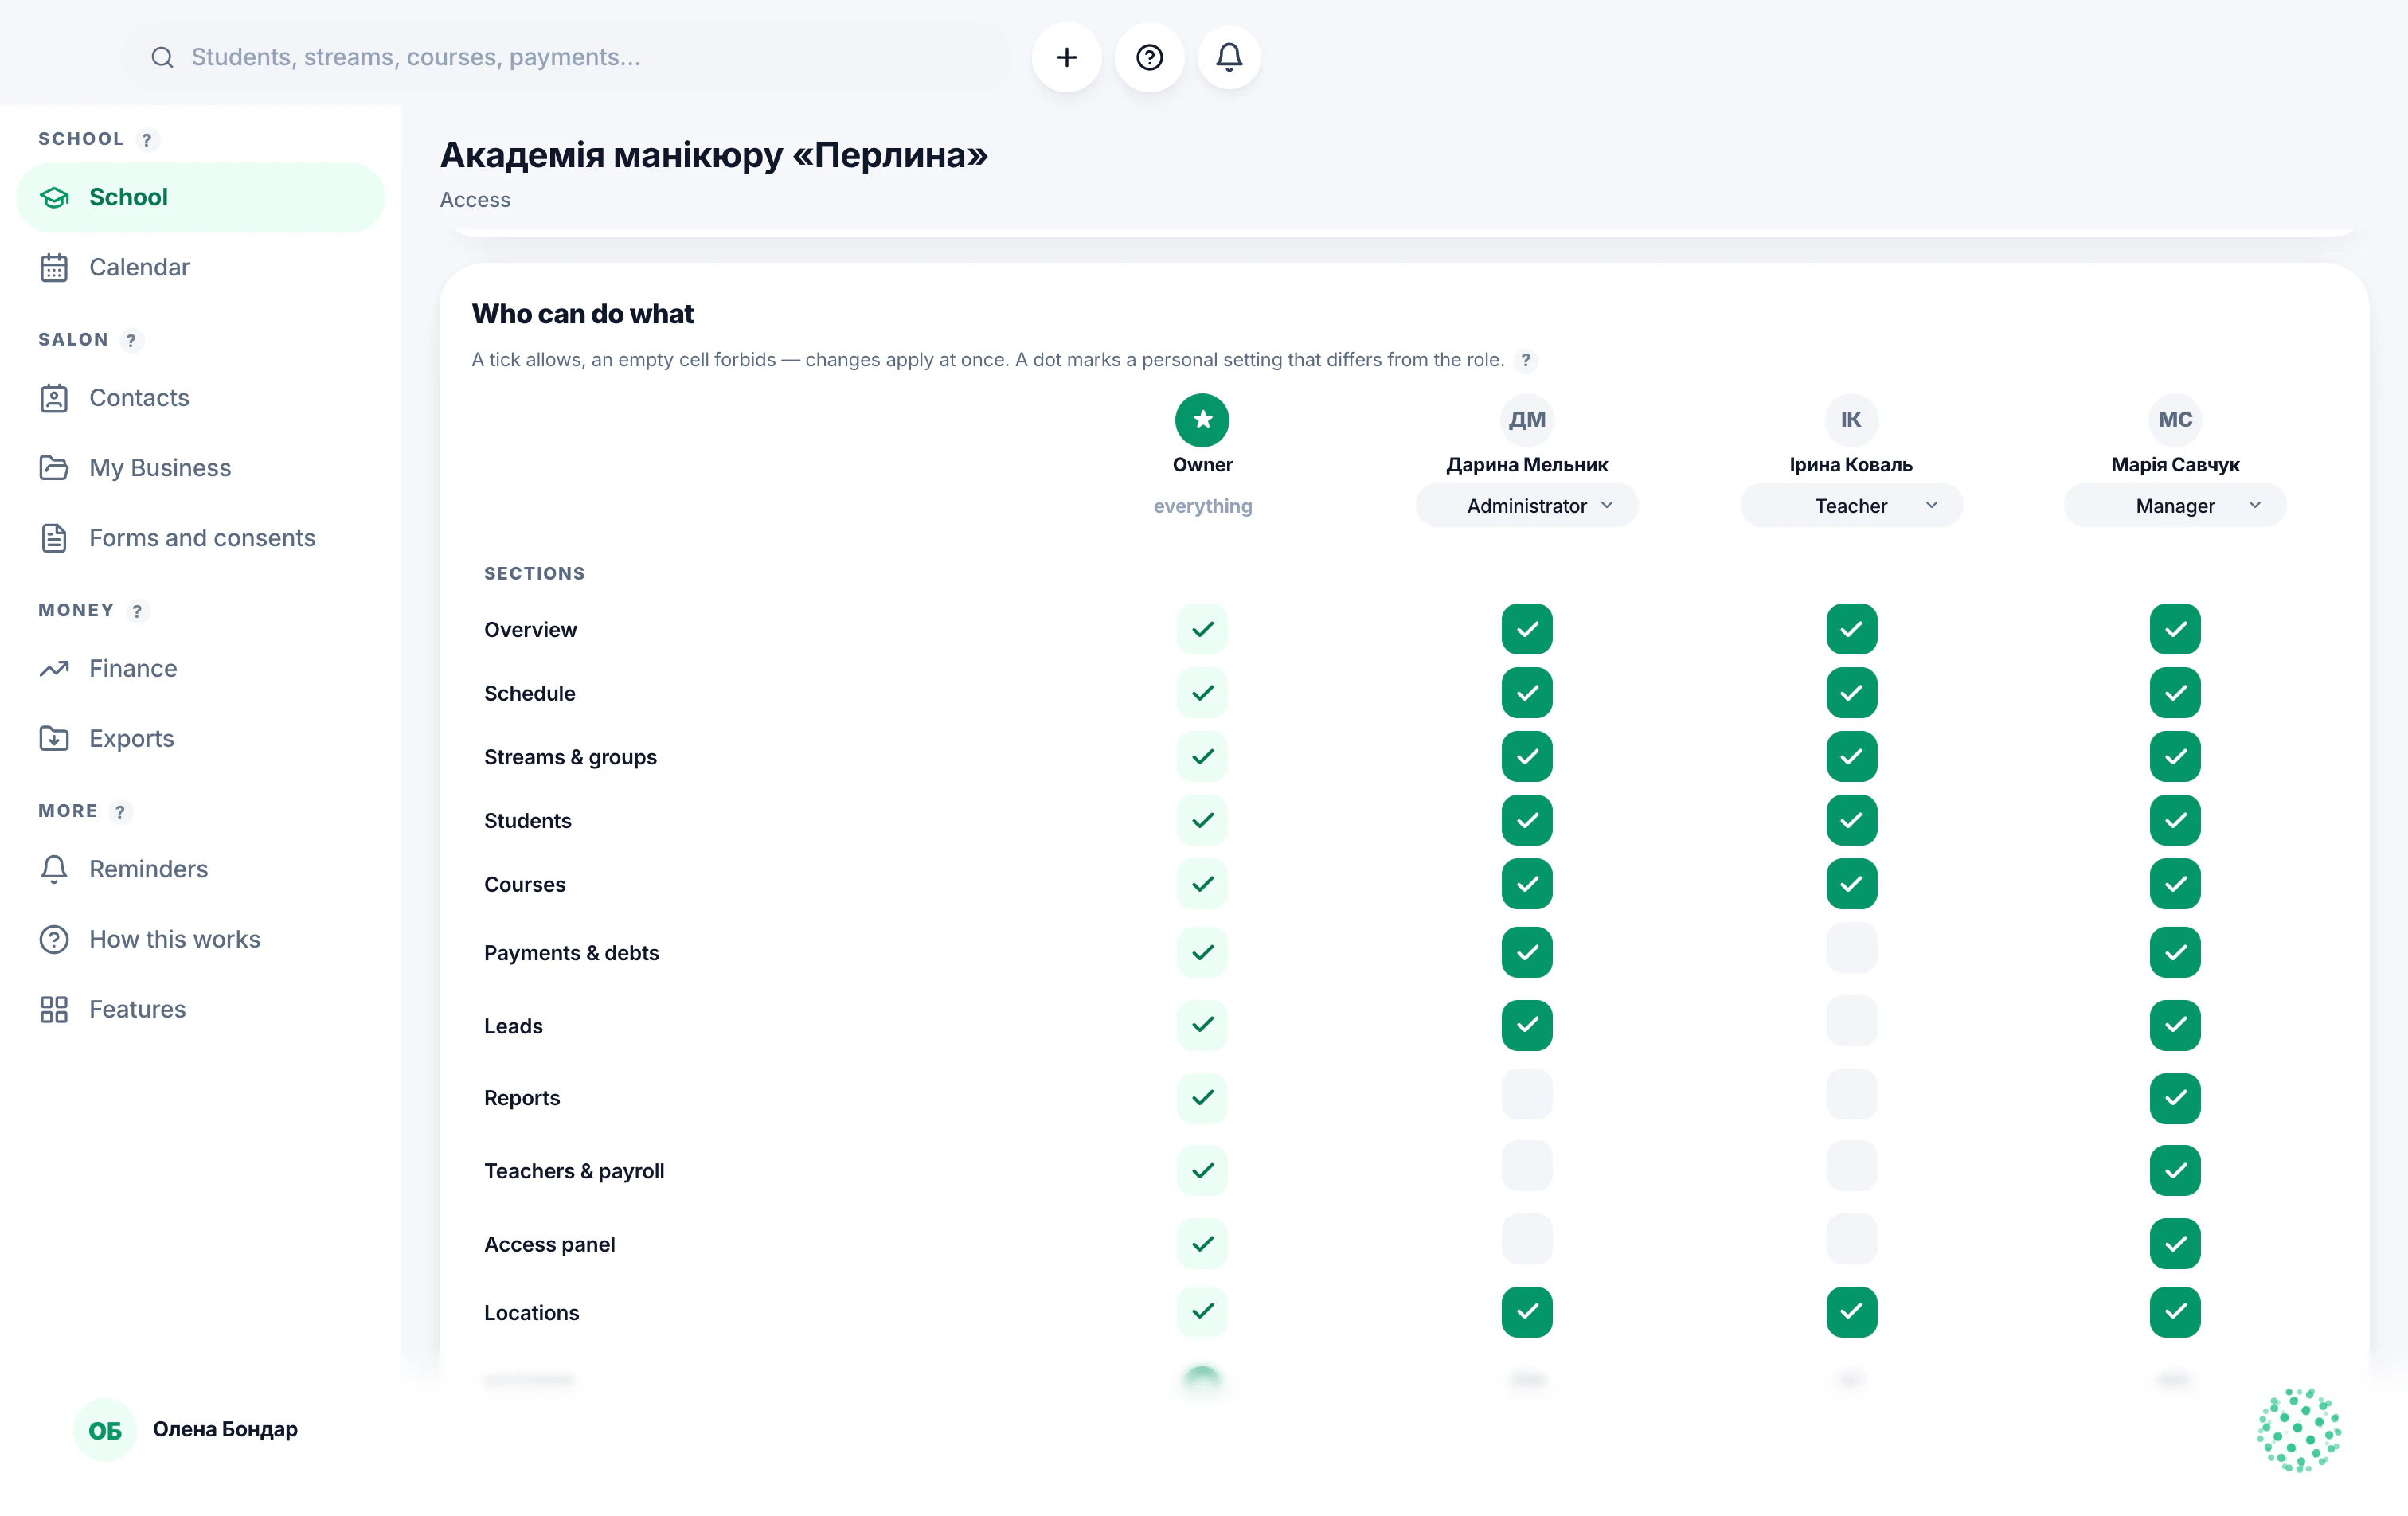
Task: Click the Calendar icon in sidebar
Action: (x=54, y=267)
